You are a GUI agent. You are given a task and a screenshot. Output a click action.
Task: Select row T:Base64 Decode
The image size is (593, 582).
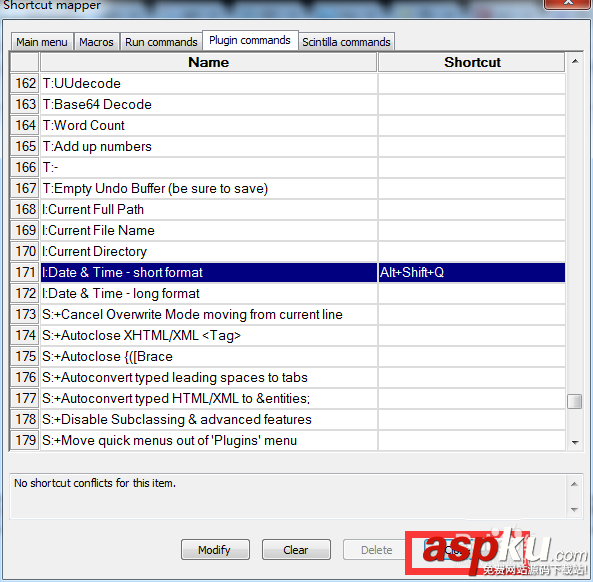pyautogui.click(x=288, y=104)
